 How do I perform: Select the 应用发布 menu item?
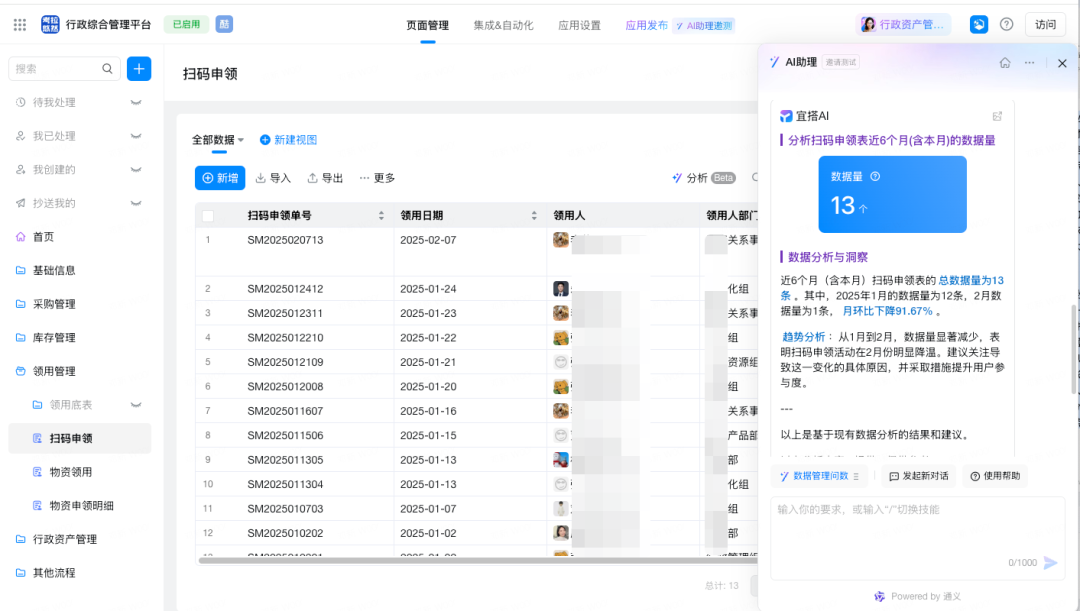coord(646,25)
